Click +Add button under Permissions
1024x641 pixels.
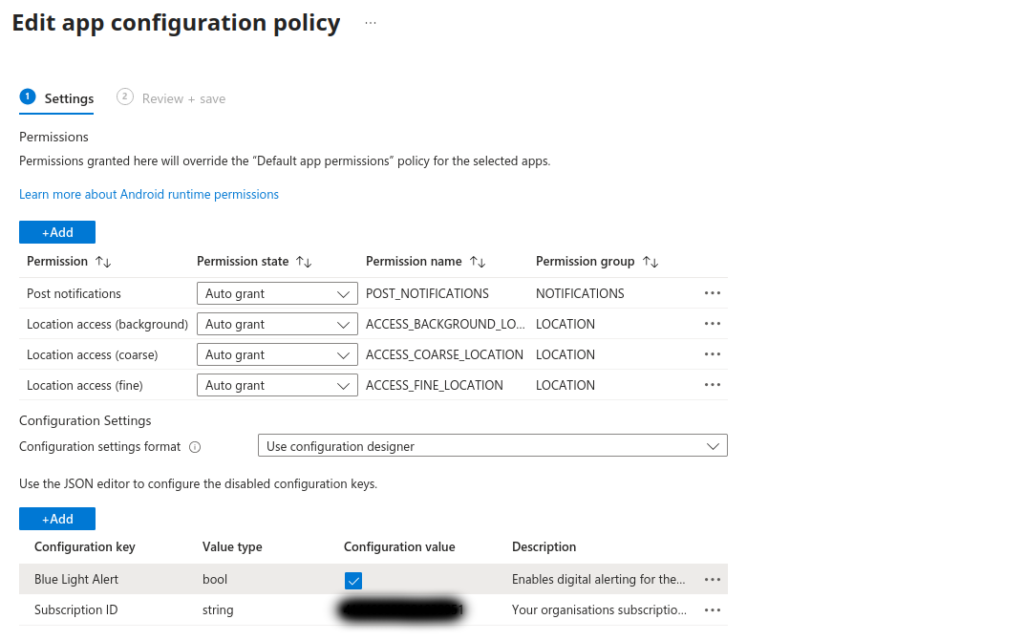tap(57, 232)
